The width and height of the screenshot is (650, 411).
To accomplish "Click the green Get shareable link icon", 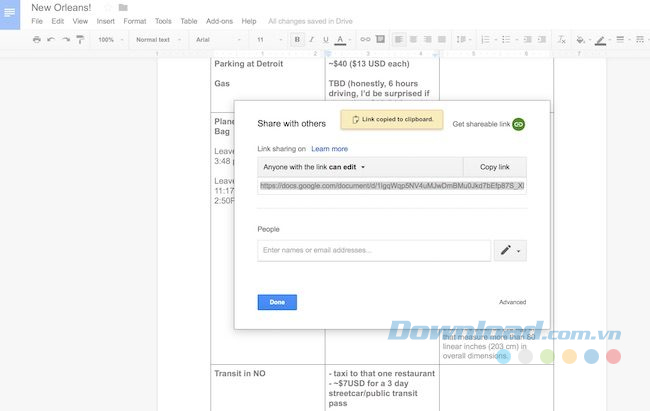I will pos(518,124).
